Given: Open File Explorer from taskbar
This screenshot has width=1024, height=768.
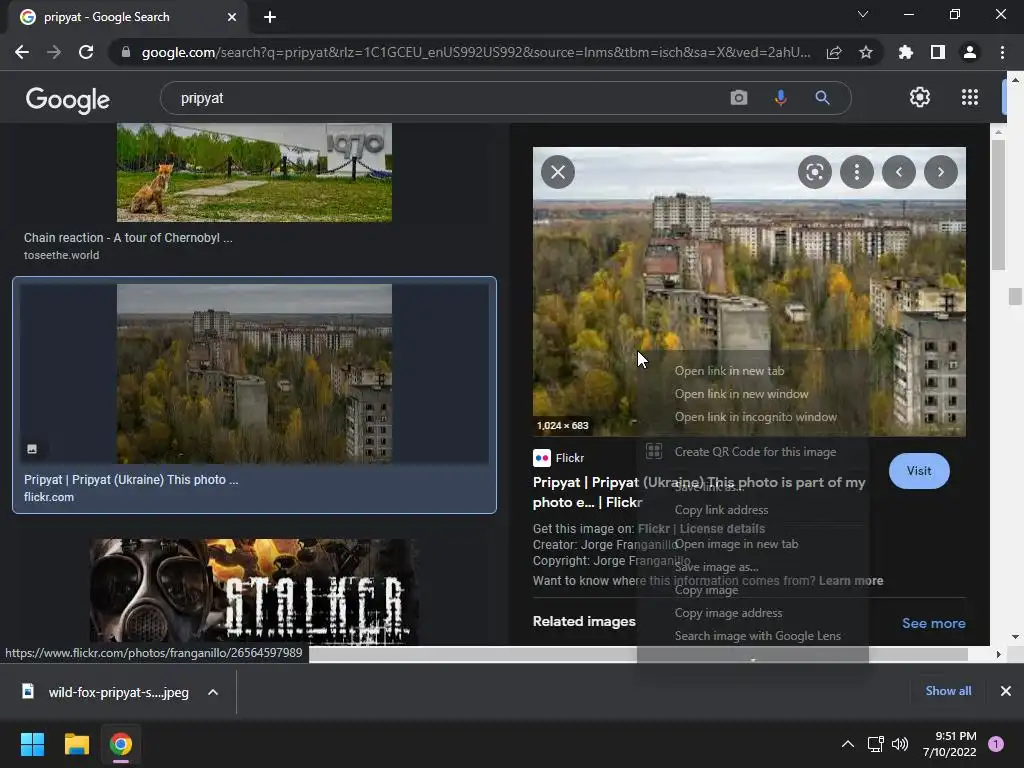Looking at the screenshot, I should pos(76,744).
